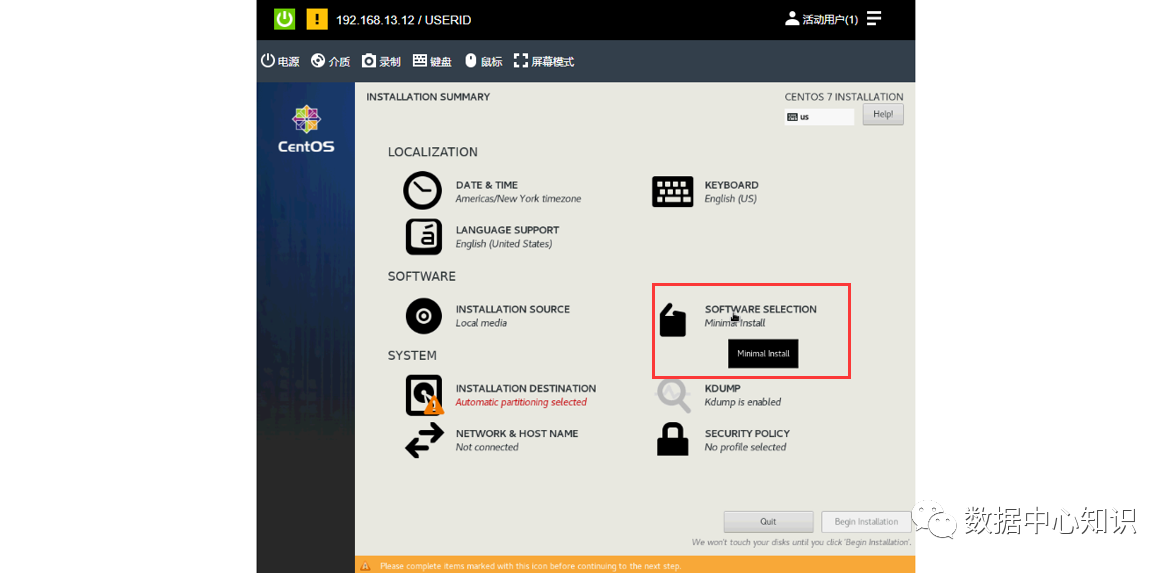Open INSTALLATION DESTINATION label
1176x573 pixels.
coord(526,388)
